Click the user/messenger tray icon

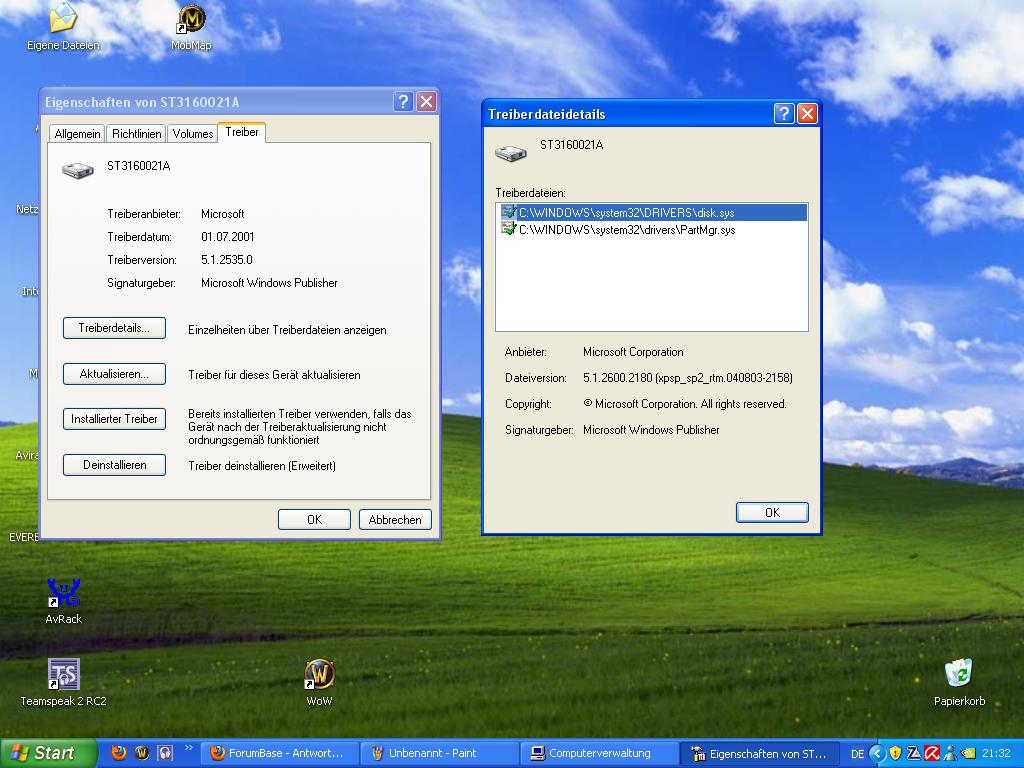point(950,754)
